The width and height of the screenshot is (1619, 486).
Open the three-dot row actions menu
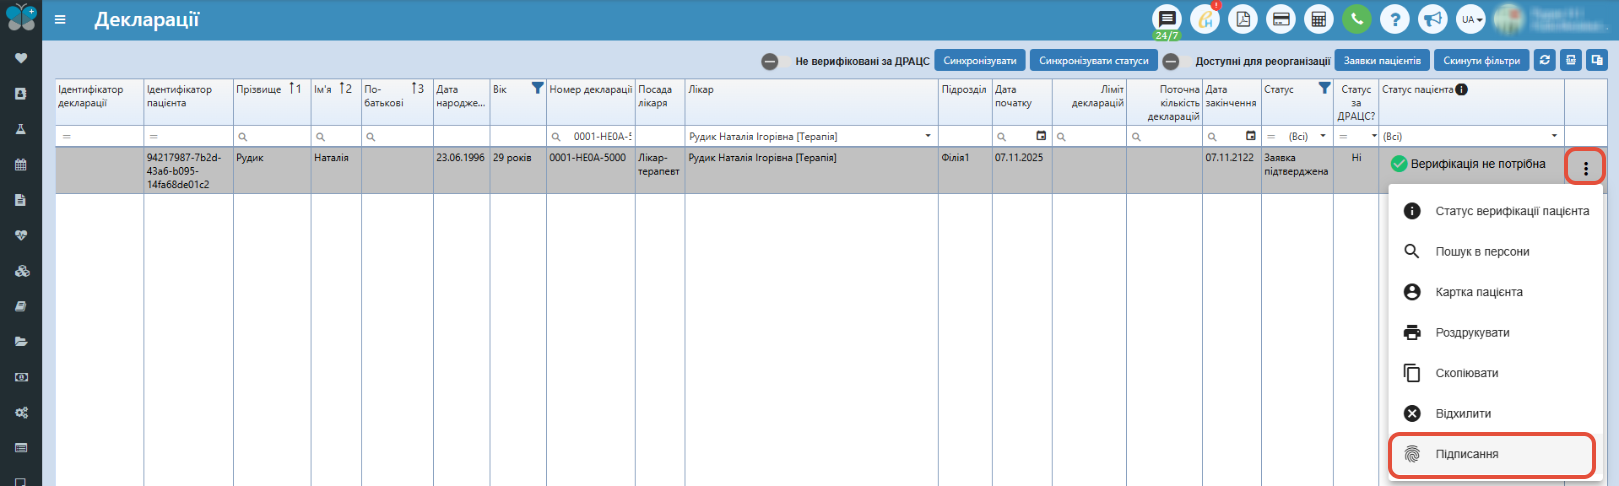click(x=1586, y=169)
